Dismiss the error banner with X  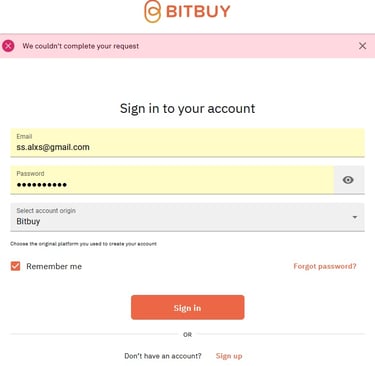coord(362,46)
